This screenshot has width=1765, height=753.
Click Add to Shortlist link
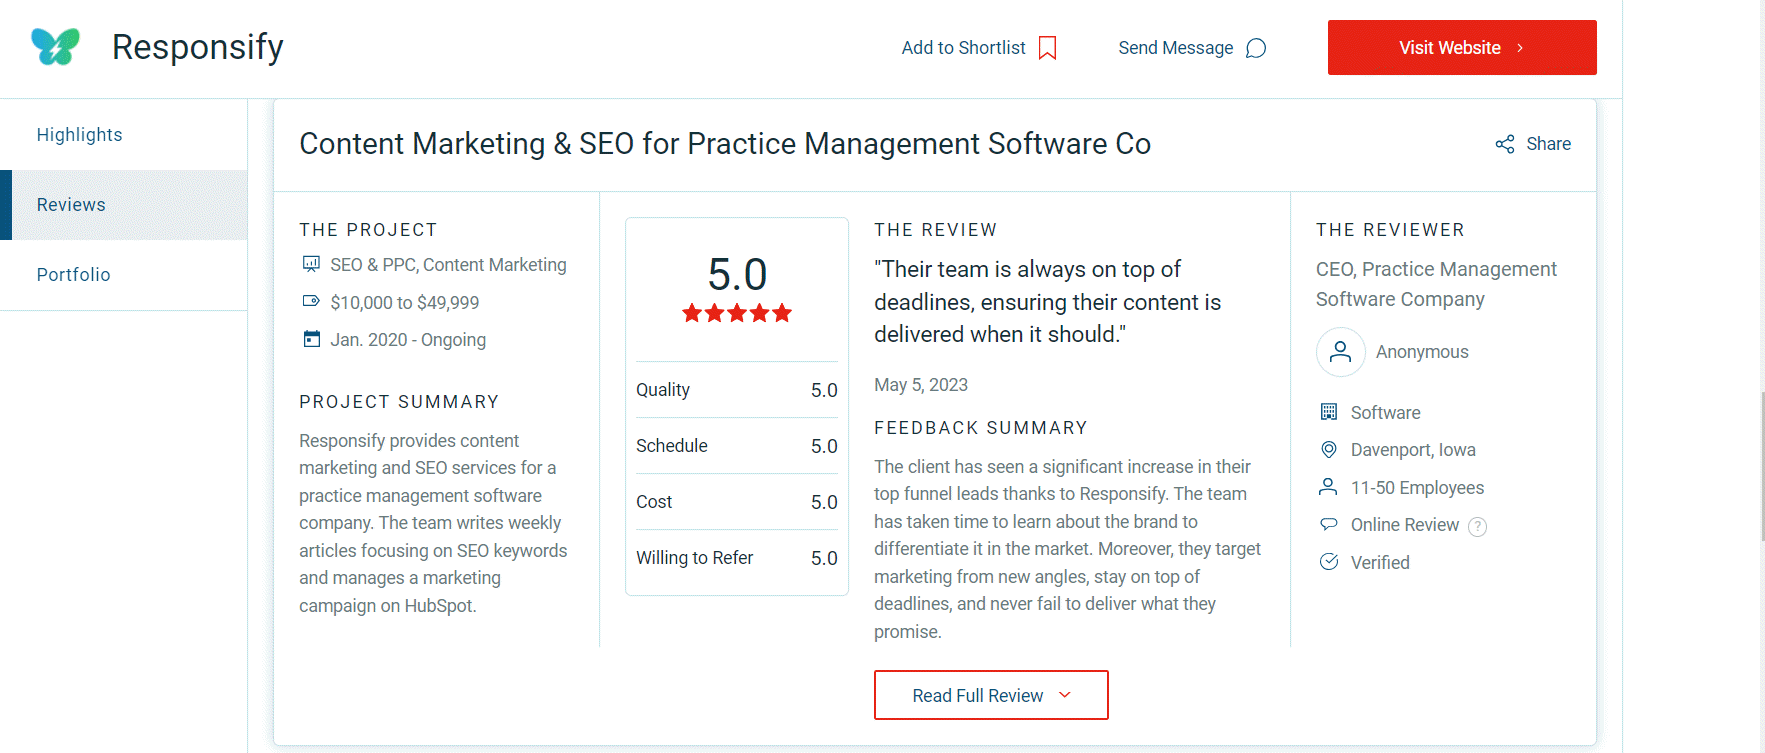(979, 48)
